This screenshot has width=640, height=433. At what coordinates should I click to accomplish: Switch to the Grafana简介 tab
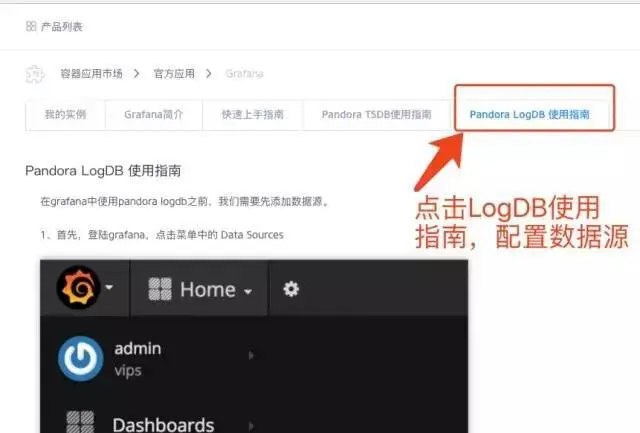point(153,115)
